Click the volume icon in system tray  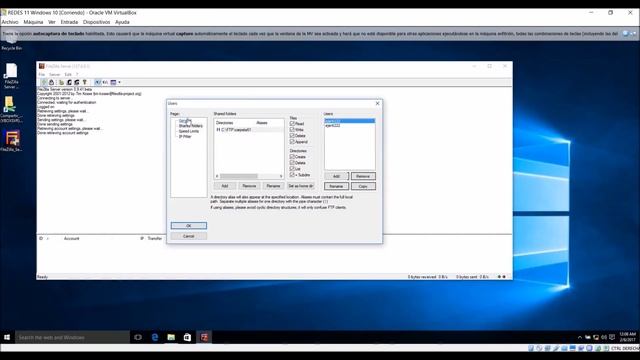[604, 337]
